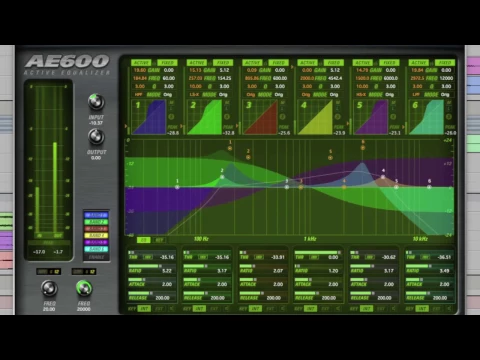This screenshot has width=480, height=360.
Task: Select the band 6 teal response curve thumbnail
Action: click(x=426, y=117)
